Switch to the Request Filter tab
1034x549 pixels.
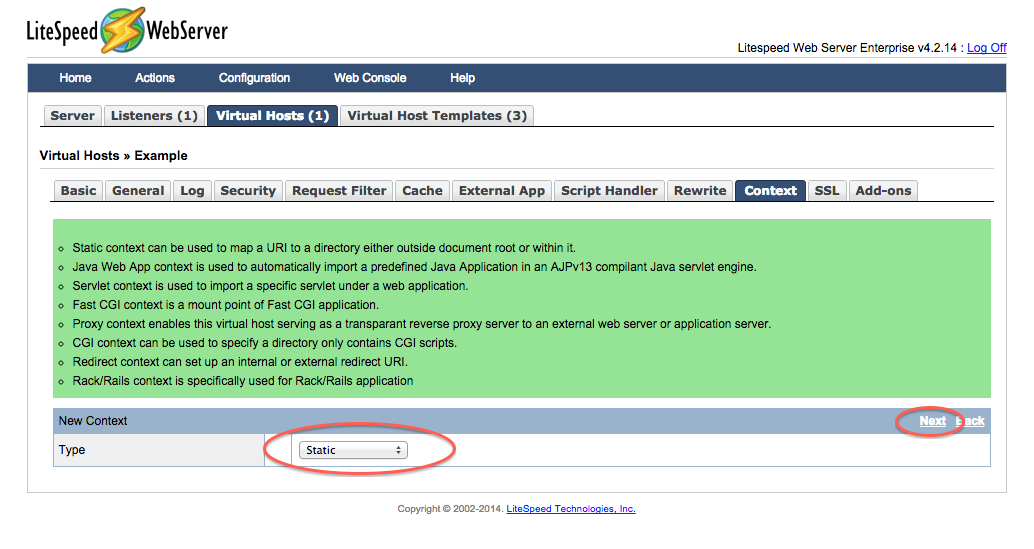point(339,190)
